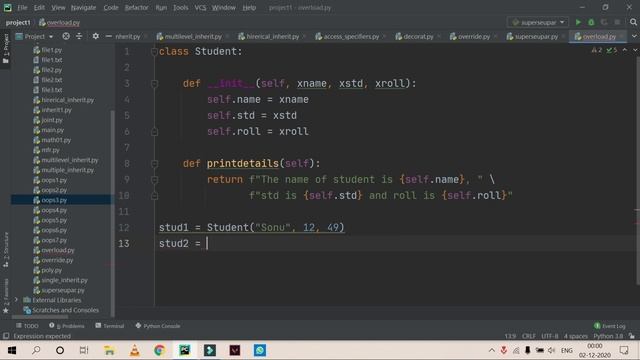Click the warnings indicator in editor corner
The height and width of the screenshot is (360, 640).
(596, 50)
